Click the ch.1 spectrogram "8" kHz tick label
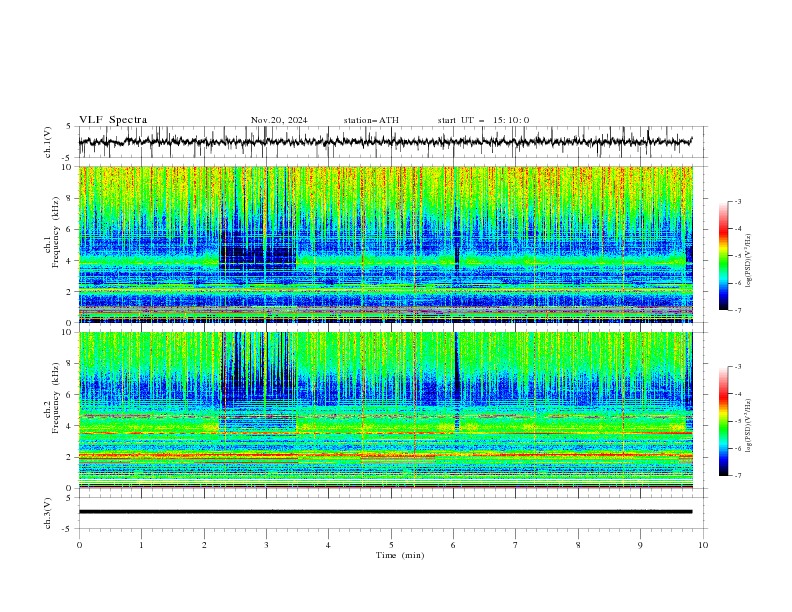 [71, 198]
